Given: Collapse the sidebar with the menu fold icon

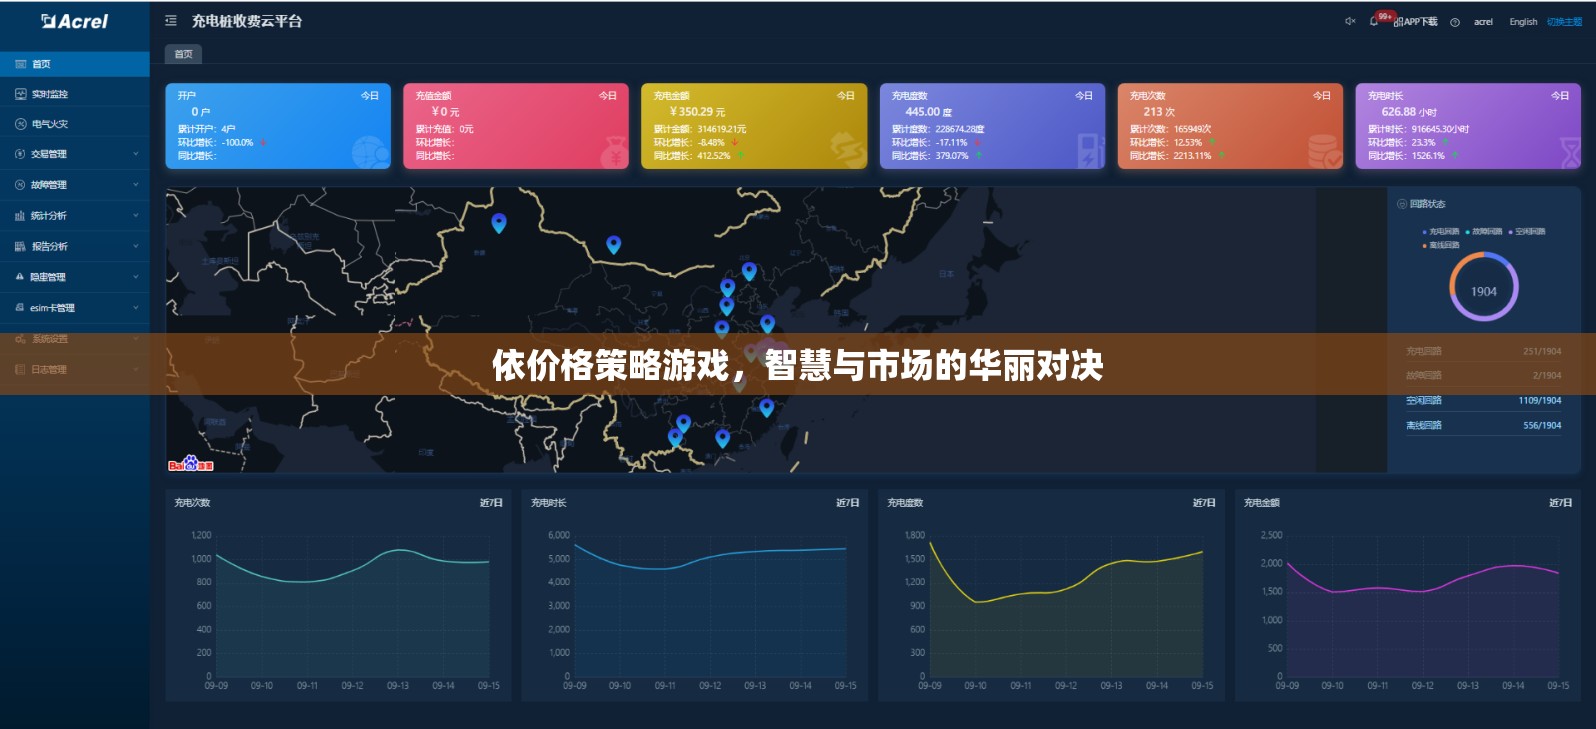Looking at the screenshot, I should (x=171, y=21).
